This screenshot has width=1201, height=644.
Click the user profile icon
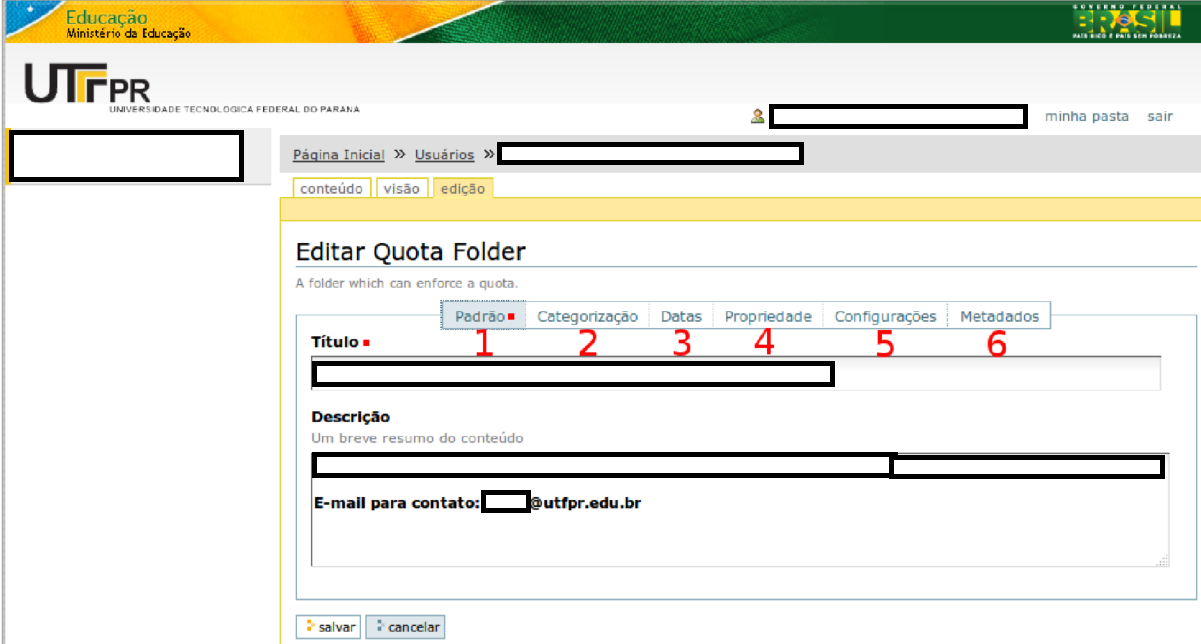757,117
